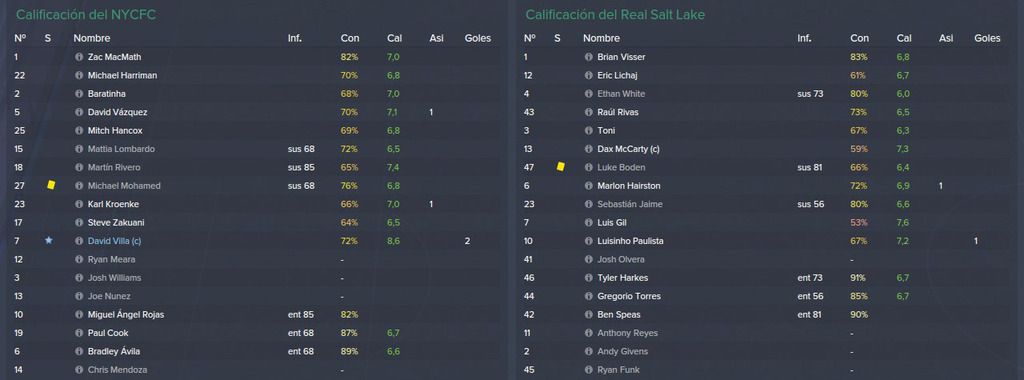This screenshot has height=380, width=1024.
Task: Click info icon beside Tyler Harkes
Action: (588, 278)
